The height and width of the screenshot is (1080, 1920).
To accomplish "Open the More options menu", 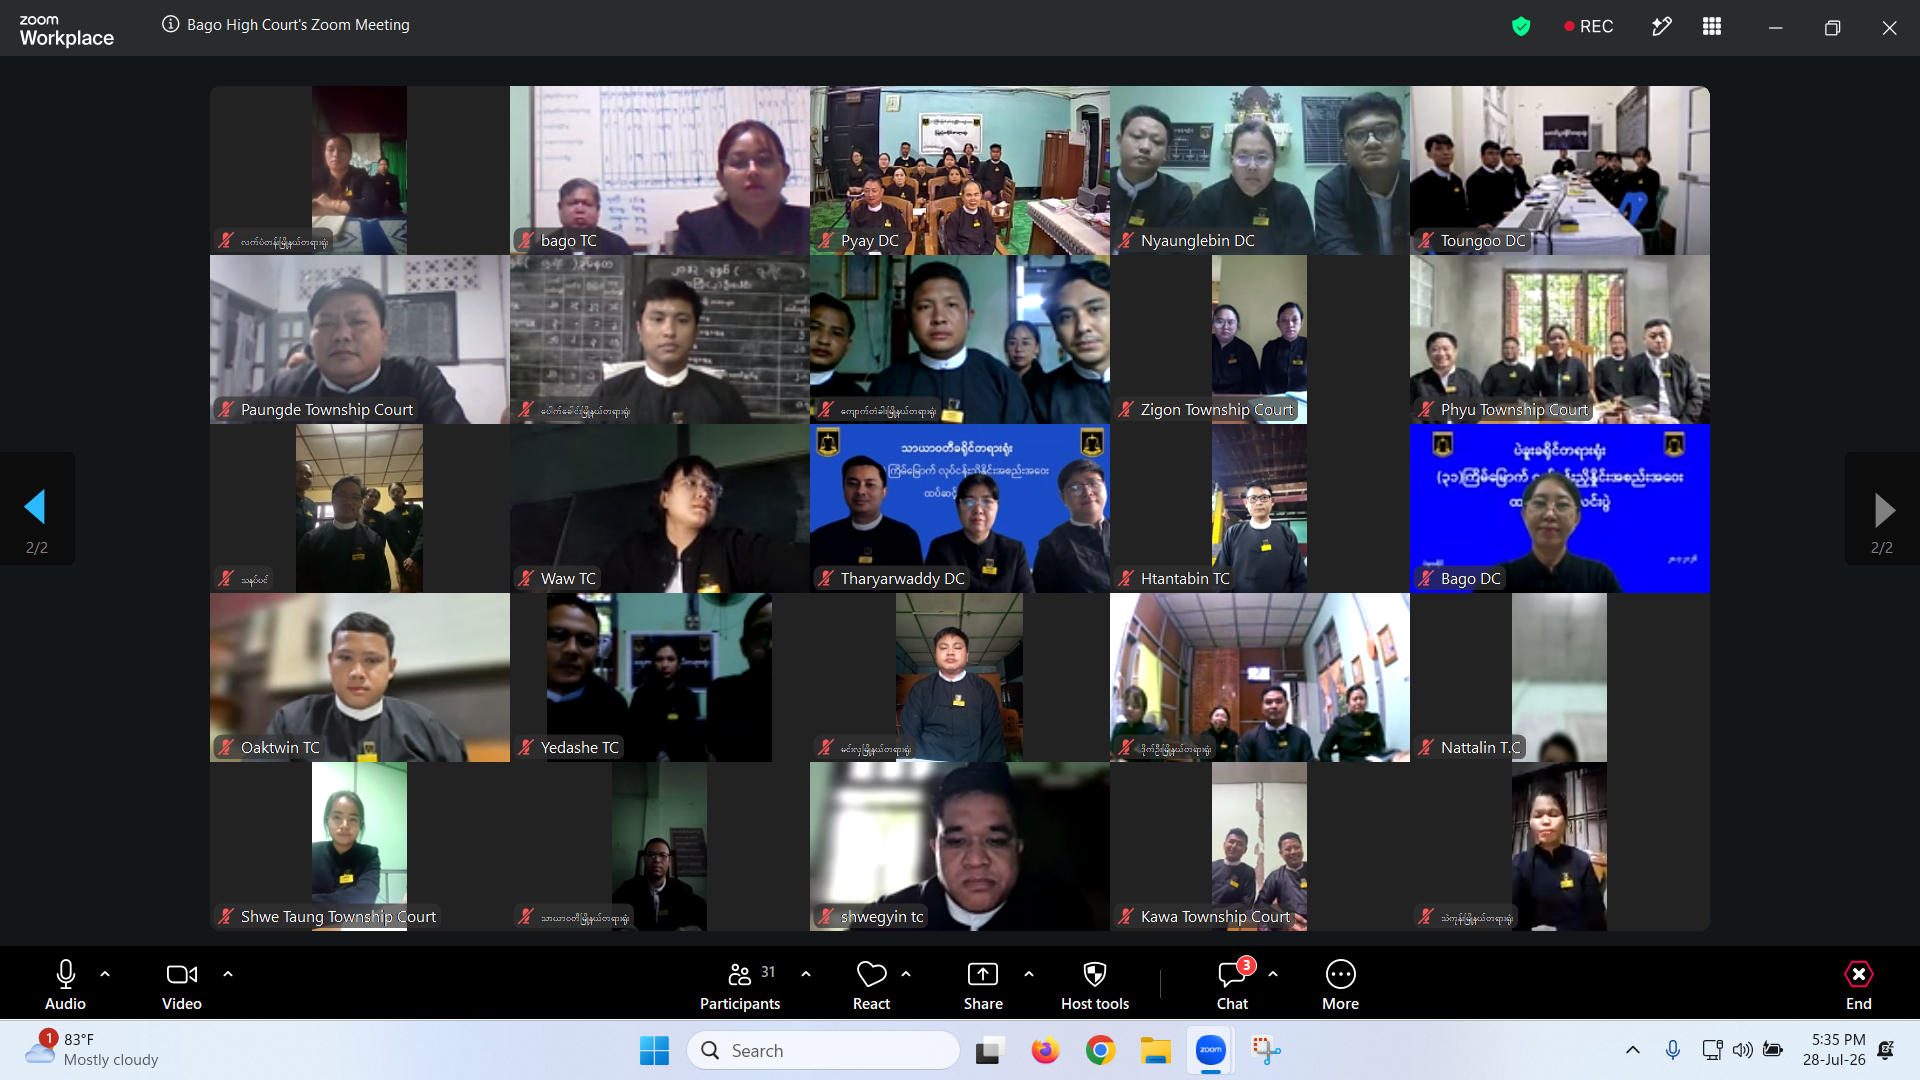I will pyautogui.click(x=1340, y=985).
